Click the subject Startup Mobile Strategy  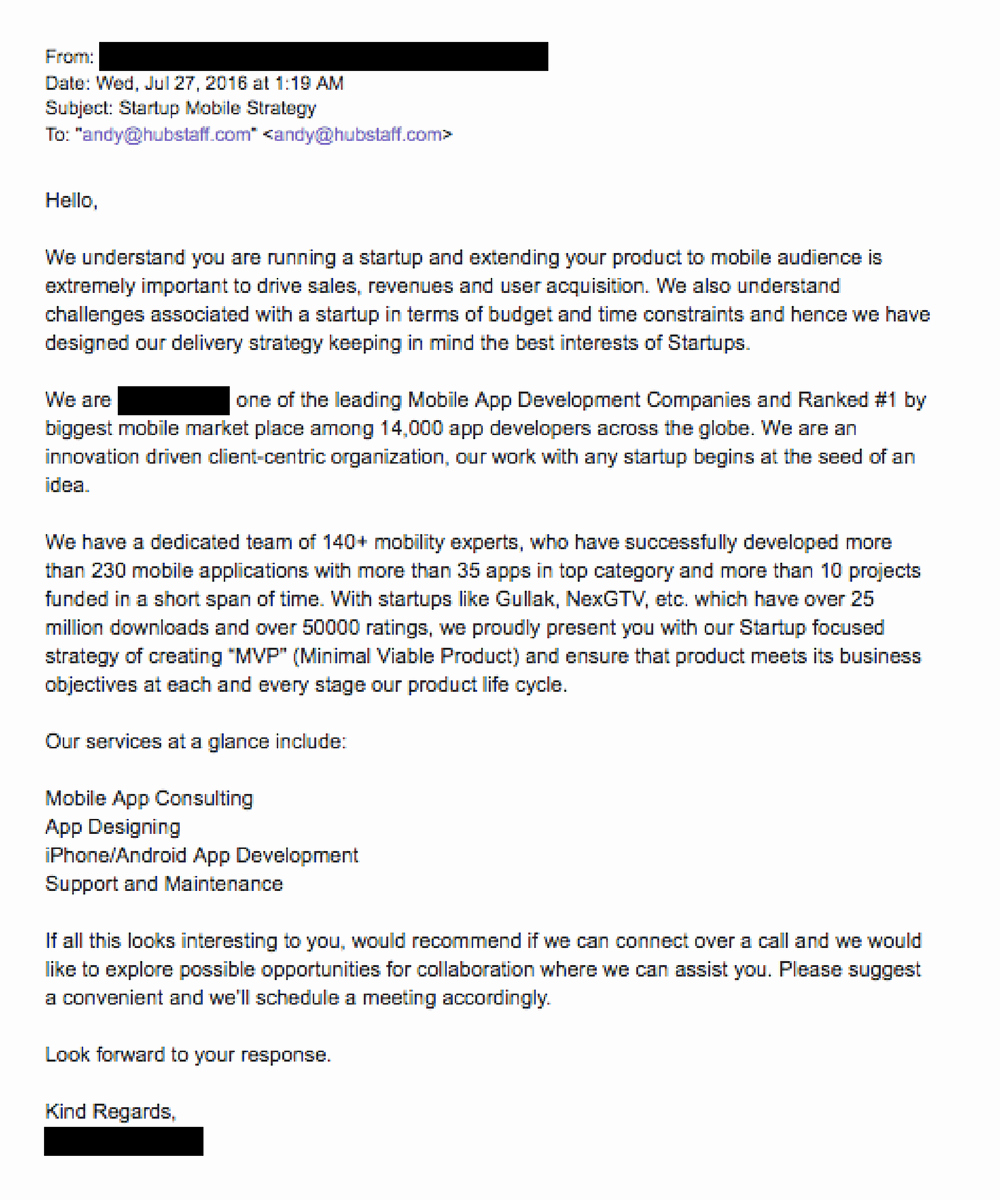pyautogui.click(x=218, y=109)
